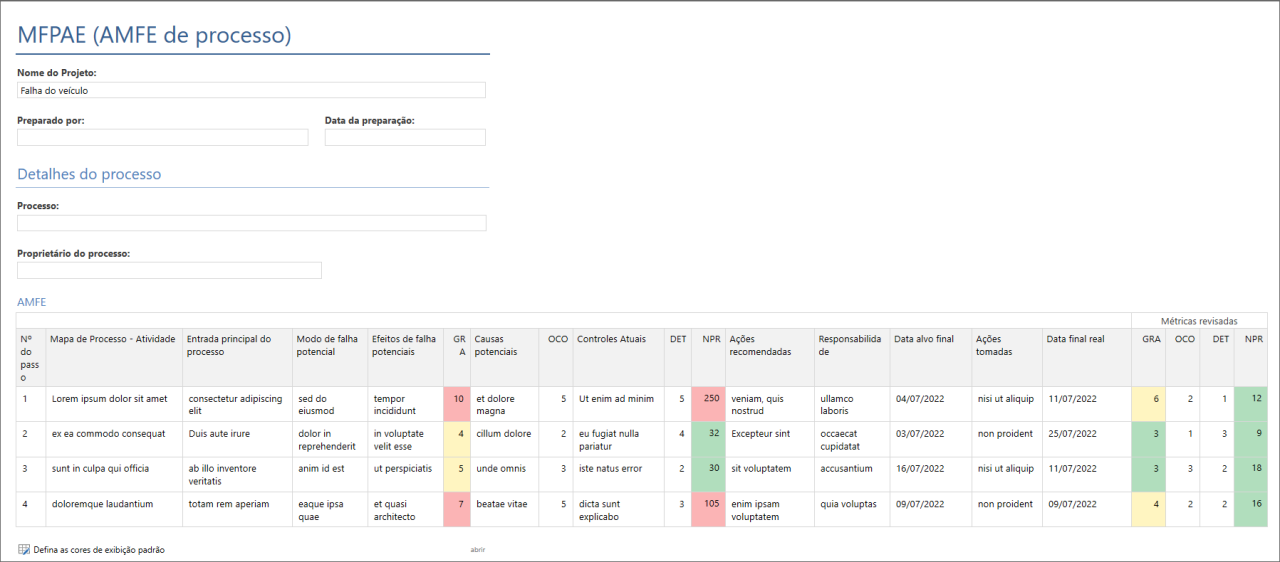The width and height of the screenshot is (1280, 562).
Task: Open 'Defina as cores de exibição padrão'
Action: tap(98, 550)
